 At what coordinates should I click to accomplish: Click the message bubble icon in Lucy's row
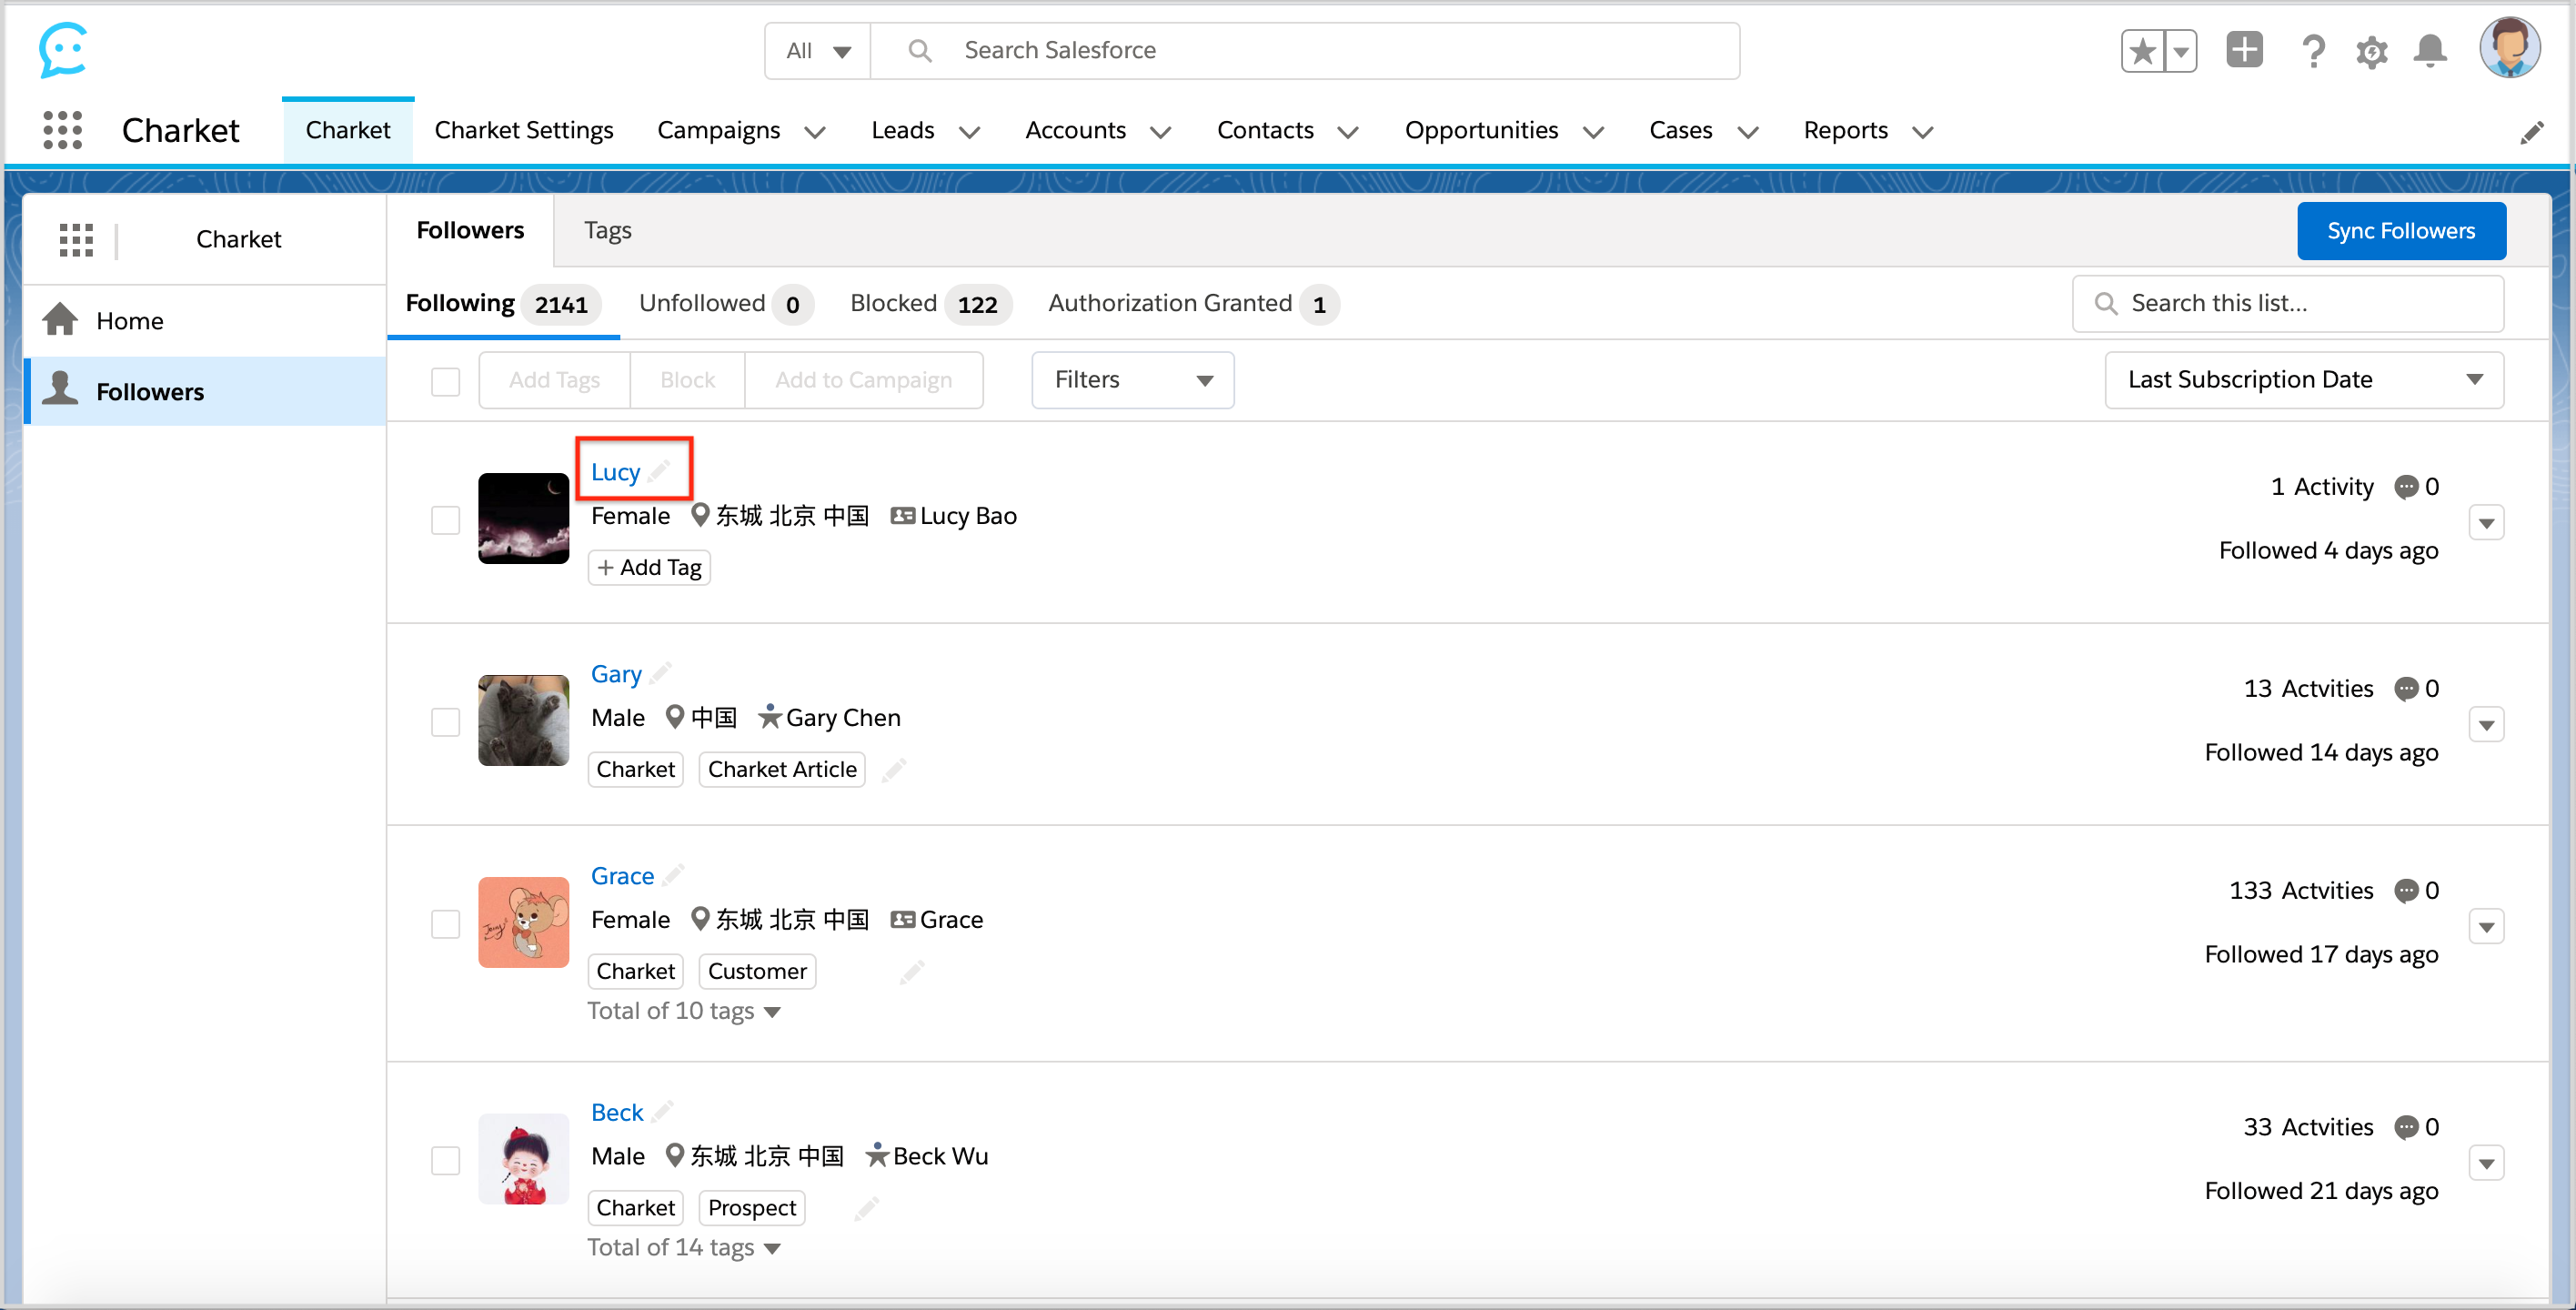click(x=2406, y=487)
